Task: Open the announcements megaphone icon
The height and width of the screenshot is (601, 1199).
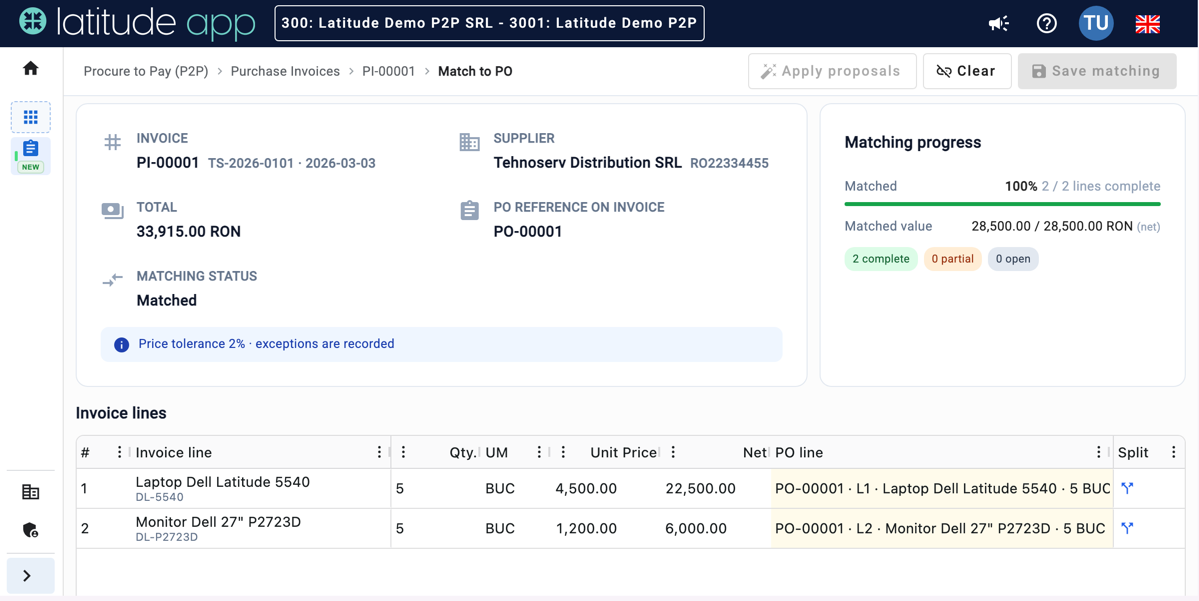Action: (x=998, y=24)
